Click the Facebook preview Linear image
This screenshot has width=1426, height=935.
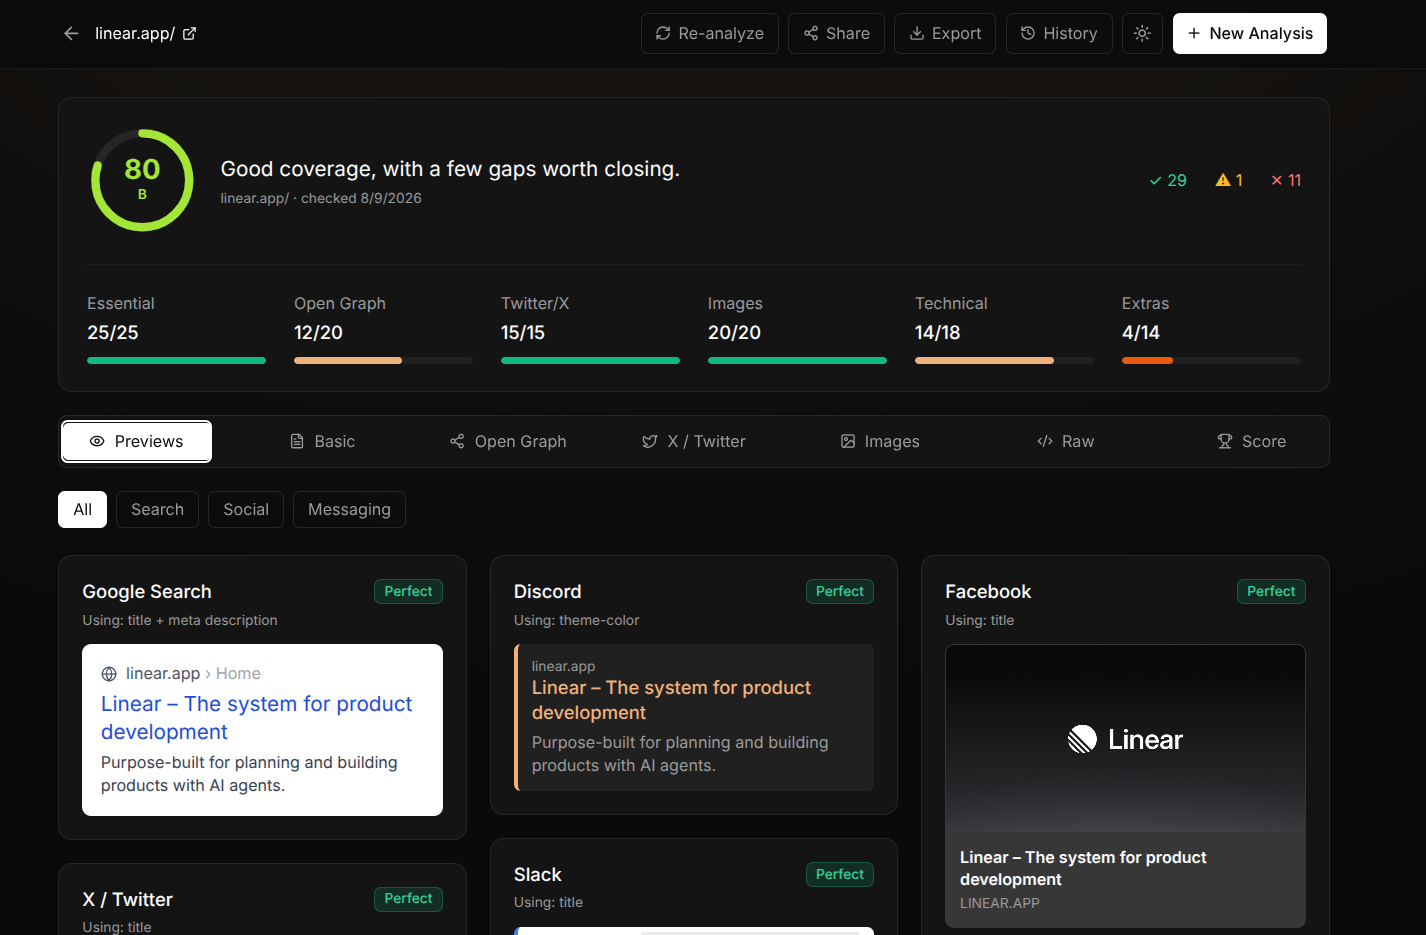[1125, 739]
